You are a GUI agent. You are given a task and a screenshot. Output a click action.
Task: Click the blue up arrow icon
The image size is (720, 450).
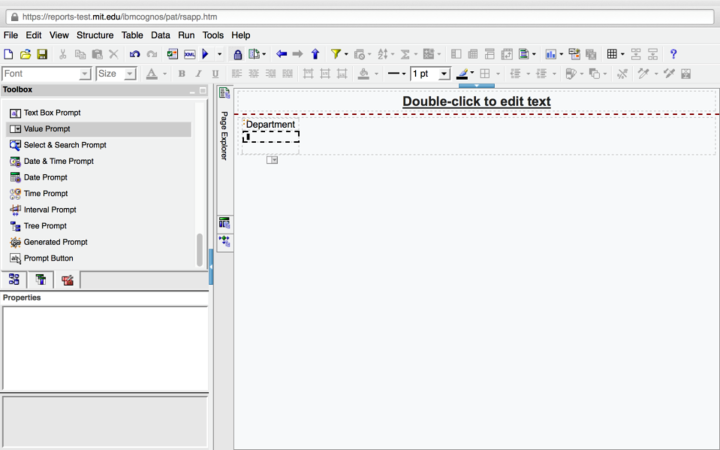[x=315, y=54]
